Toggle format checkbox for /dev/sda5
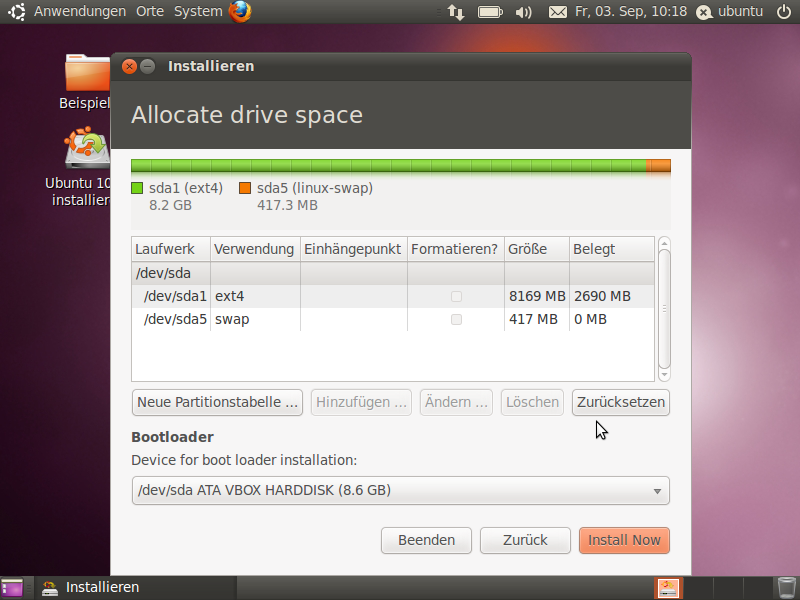 coord(456,320)
